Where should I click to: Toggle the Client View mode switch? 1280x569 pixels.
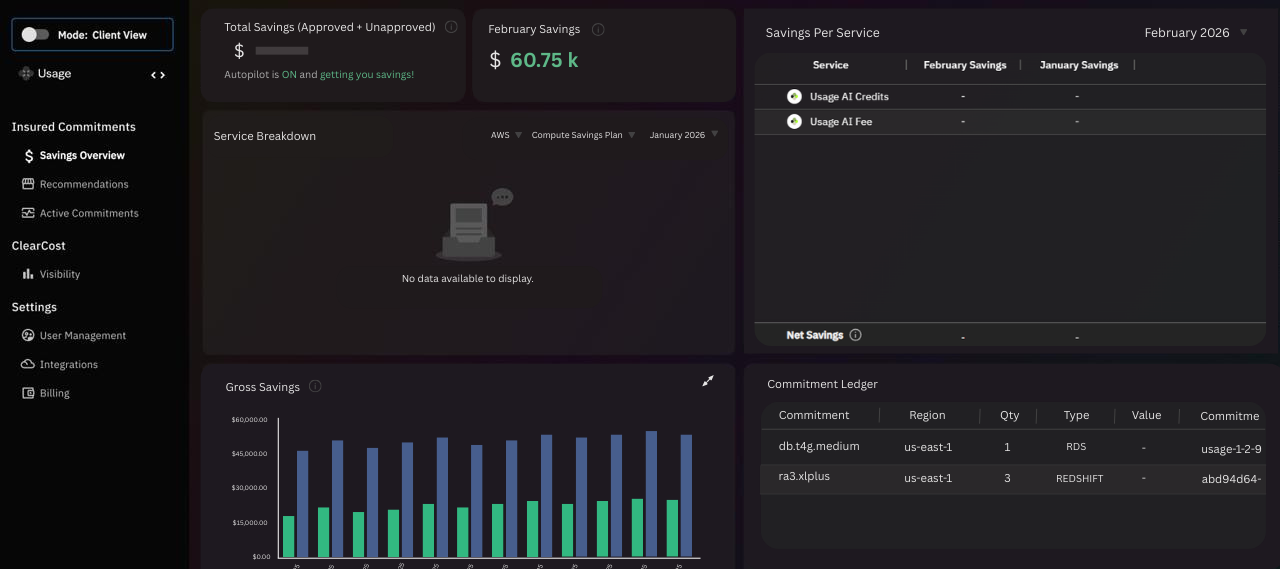[x=35, y=34]
